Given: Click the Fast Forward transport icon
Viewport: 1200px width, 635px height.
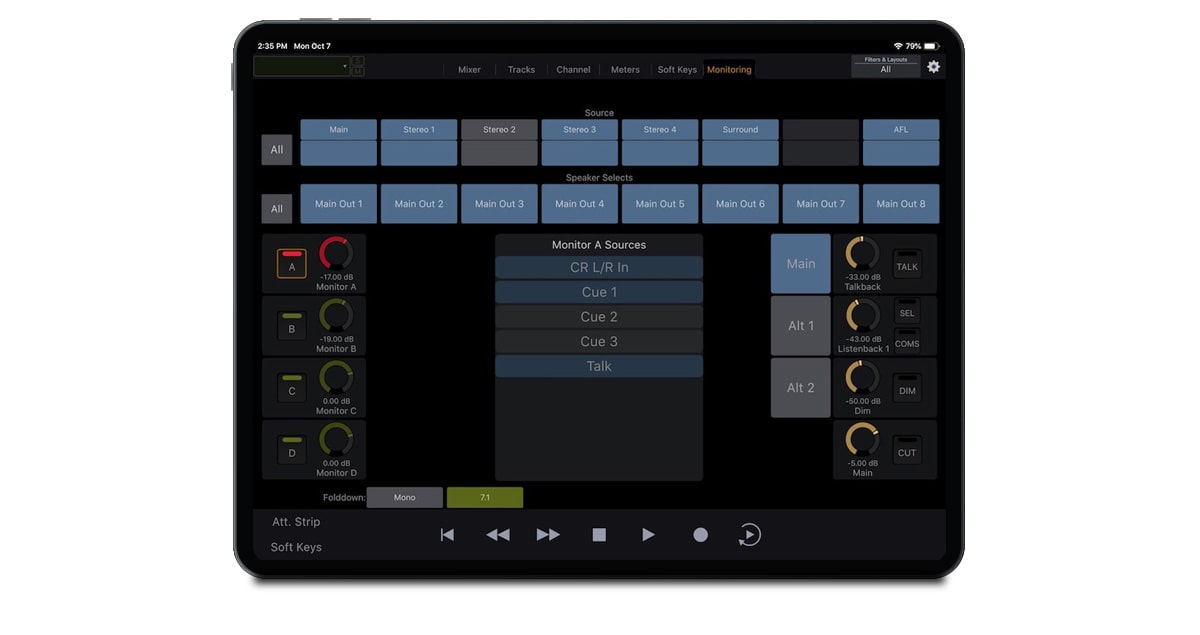Looking at the screenshot, I should tap(548, 535).
